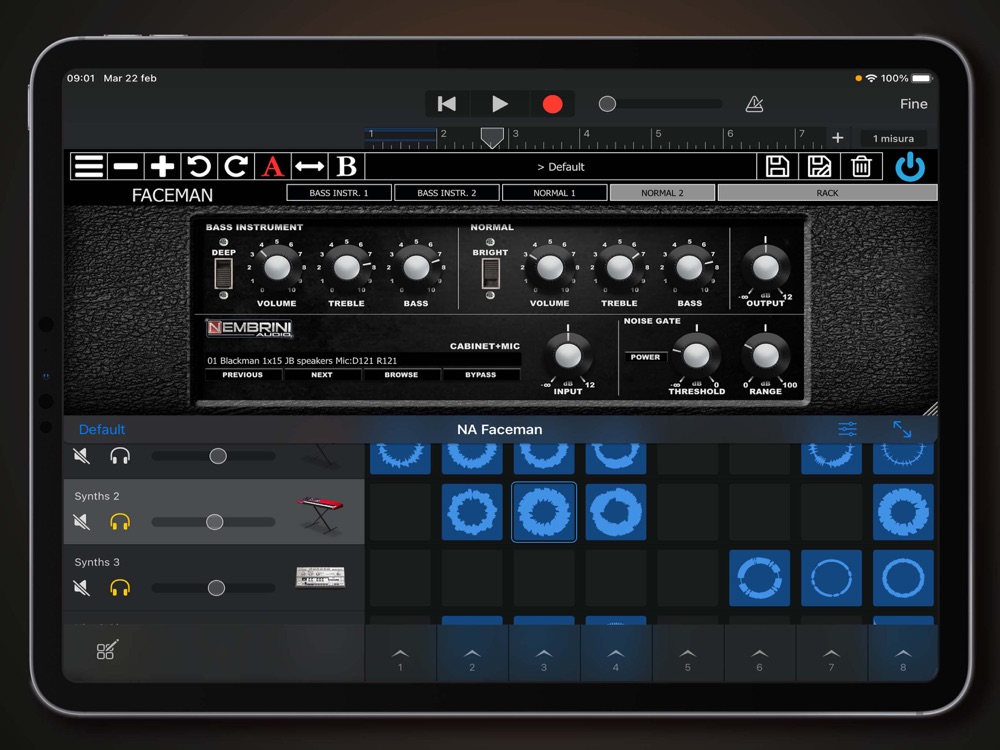Save the current preset with floppy icon
This screenshot has height=750, width=1000.
tap(777, 166)
